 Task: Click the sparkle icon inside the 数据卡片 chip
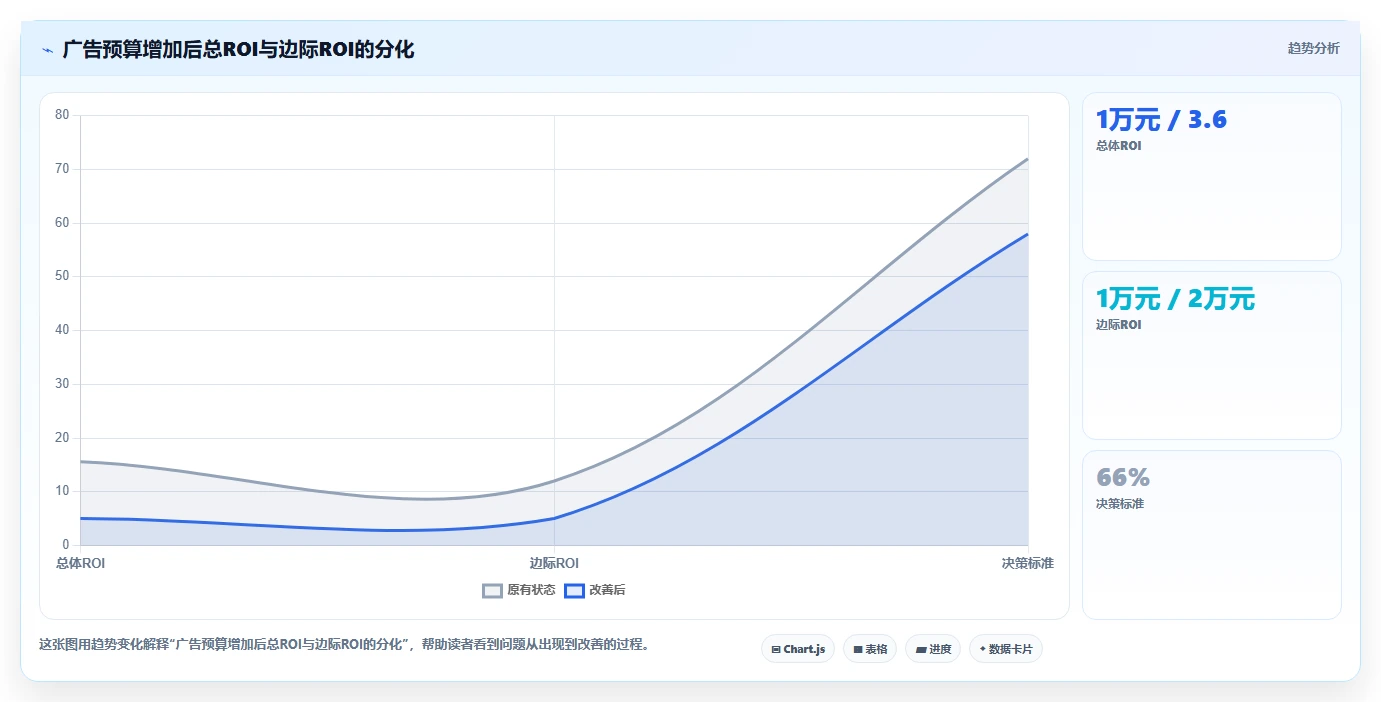[x=983, y=649]
